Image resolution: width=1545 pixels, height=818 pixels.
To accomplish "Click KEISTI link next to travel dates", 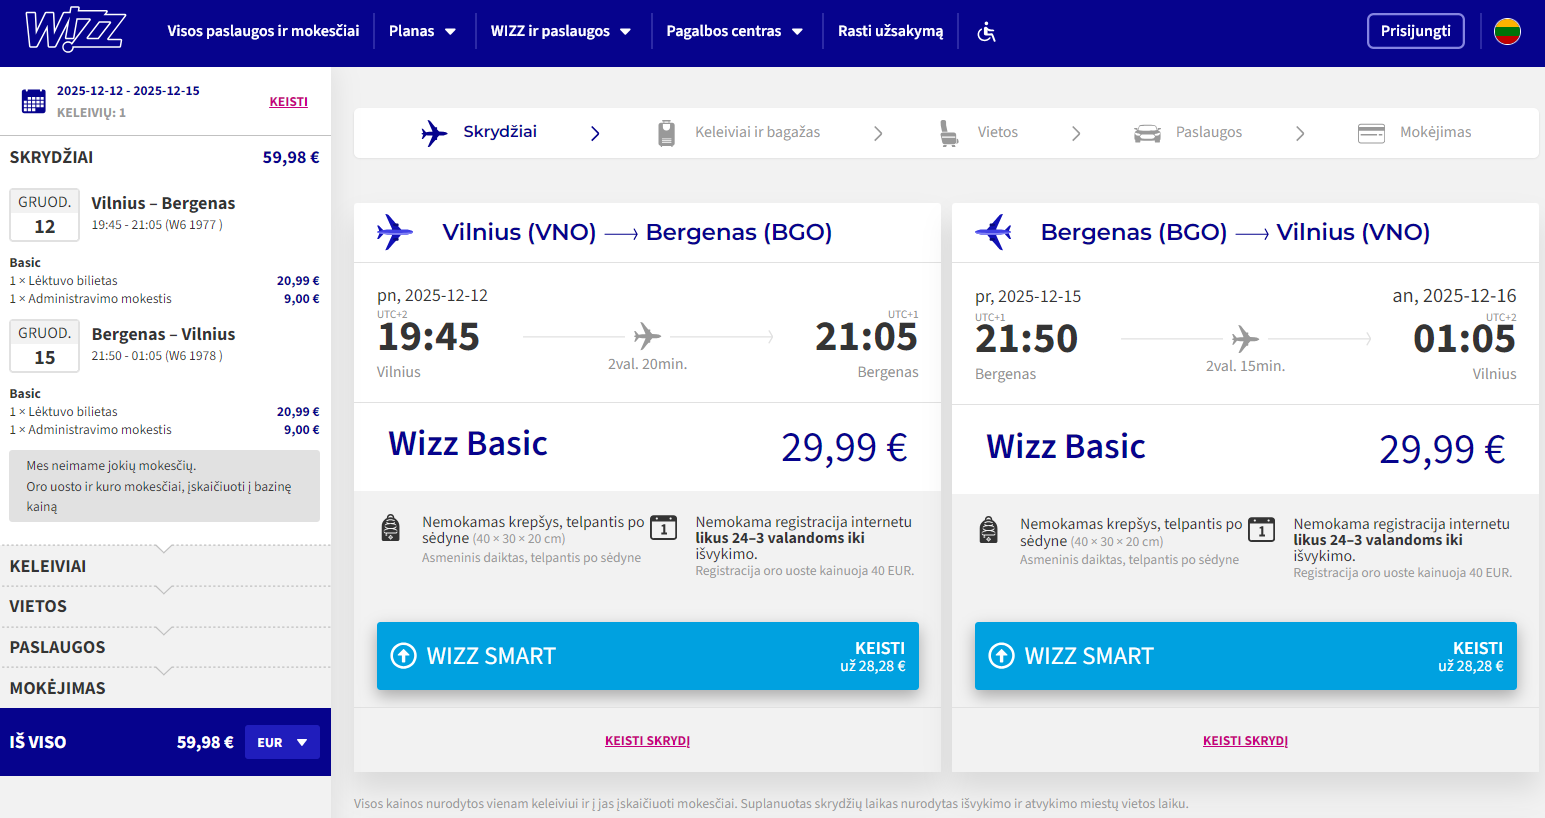I will [288, 102].
